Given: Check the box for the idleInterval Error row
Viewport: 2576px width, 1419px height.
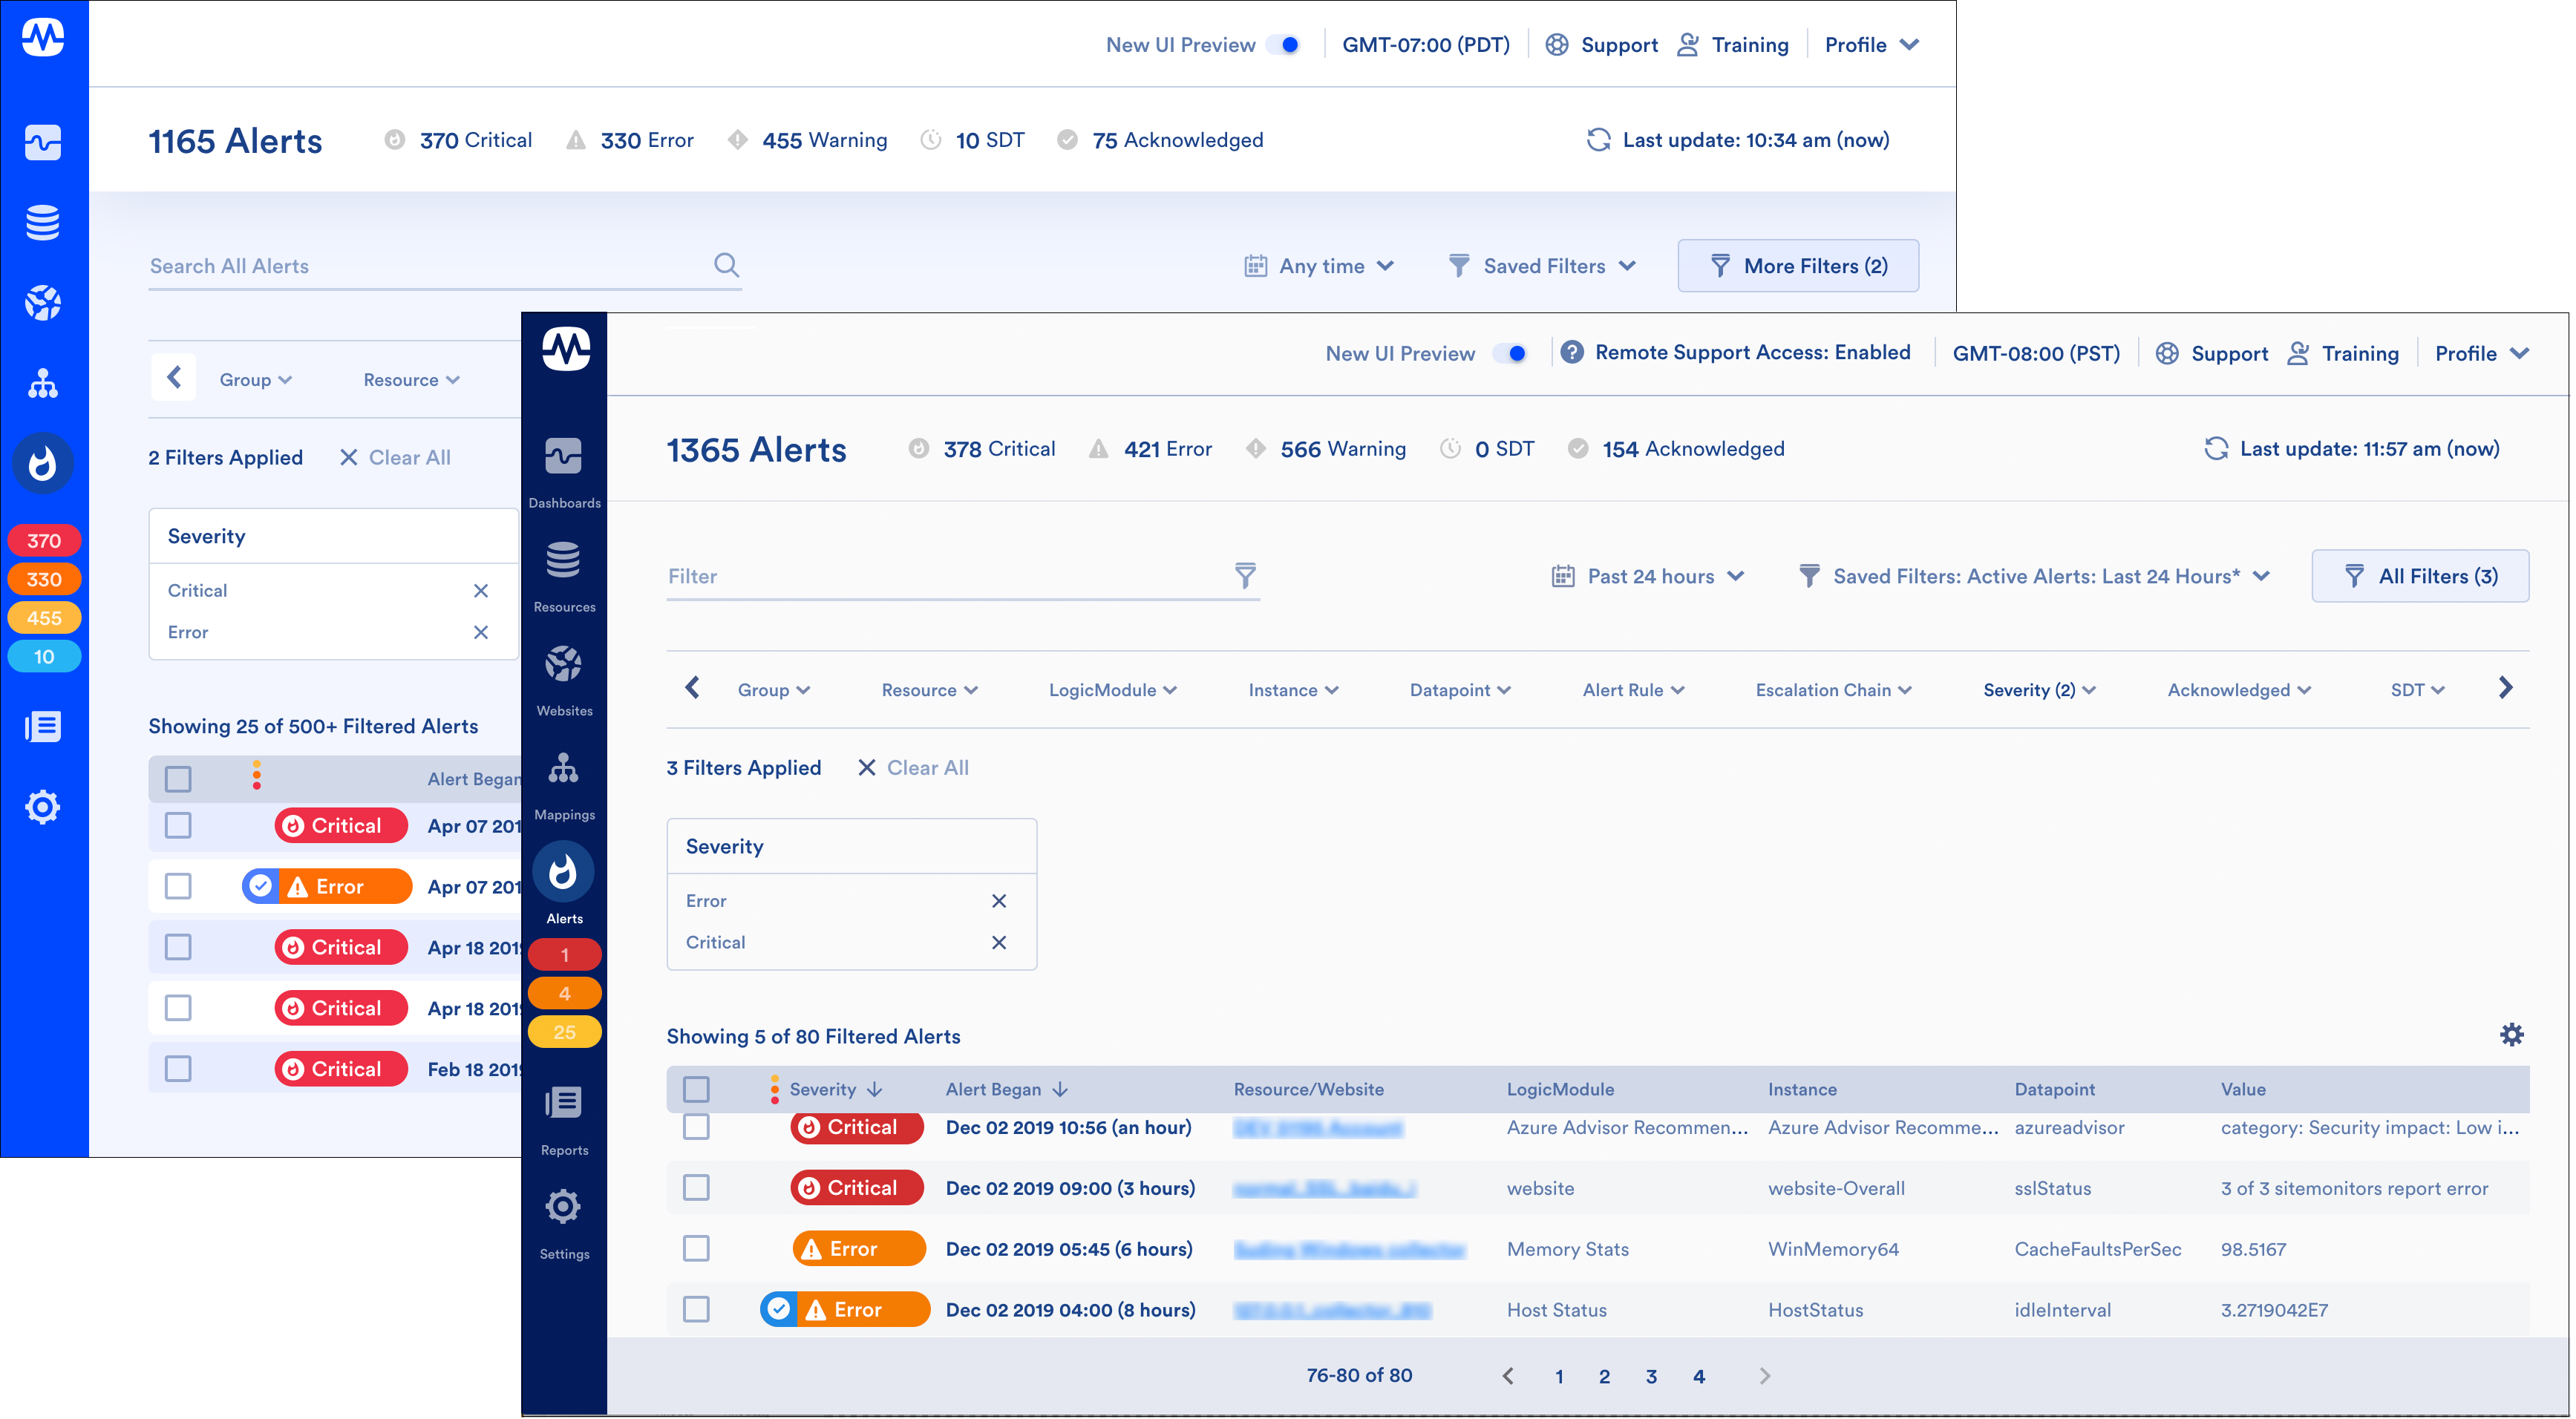Looking at the screenshot, I should [x=696, y=1310].
